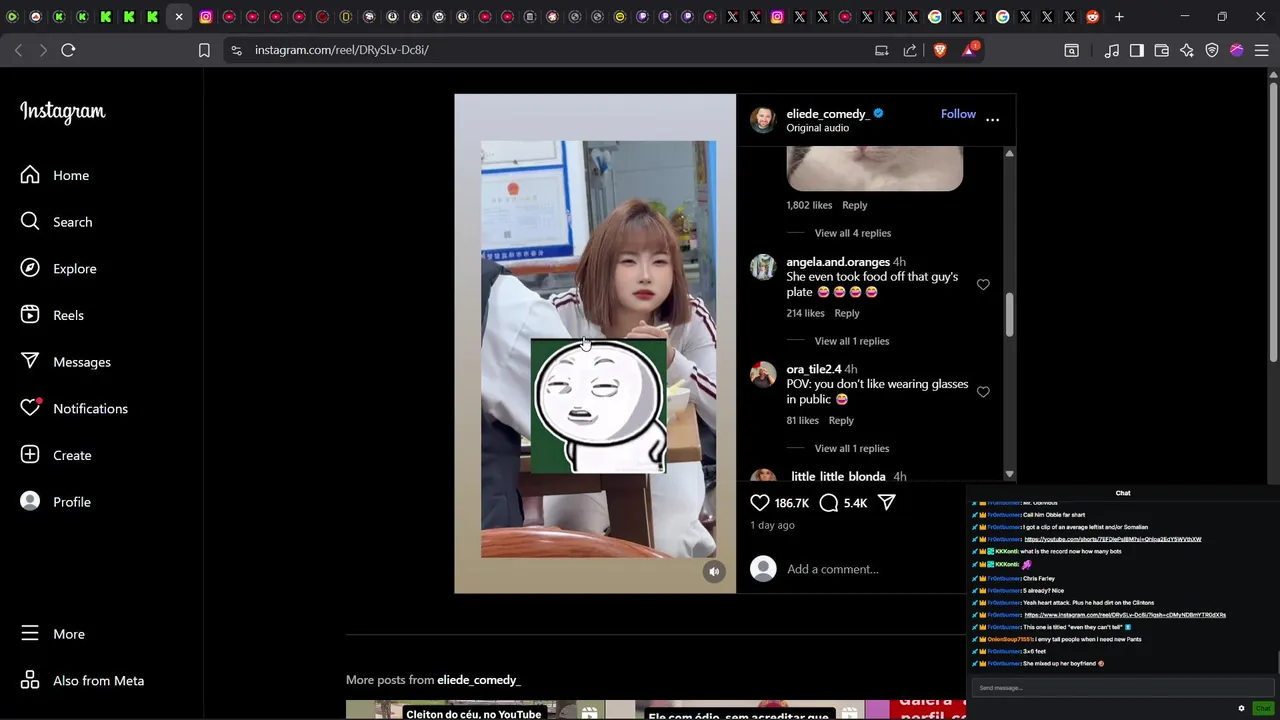Close the active browser tab
The height and width of the screenshot is (720, 1280).
click(179, 17)
